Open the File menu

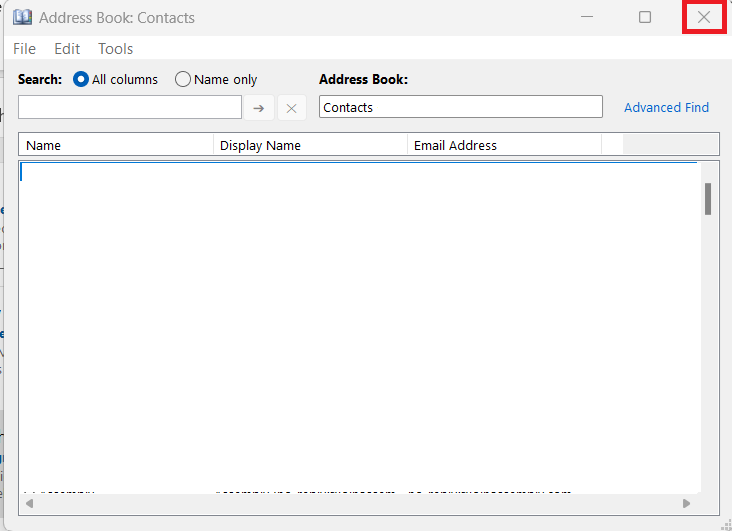tap(24, 49)
